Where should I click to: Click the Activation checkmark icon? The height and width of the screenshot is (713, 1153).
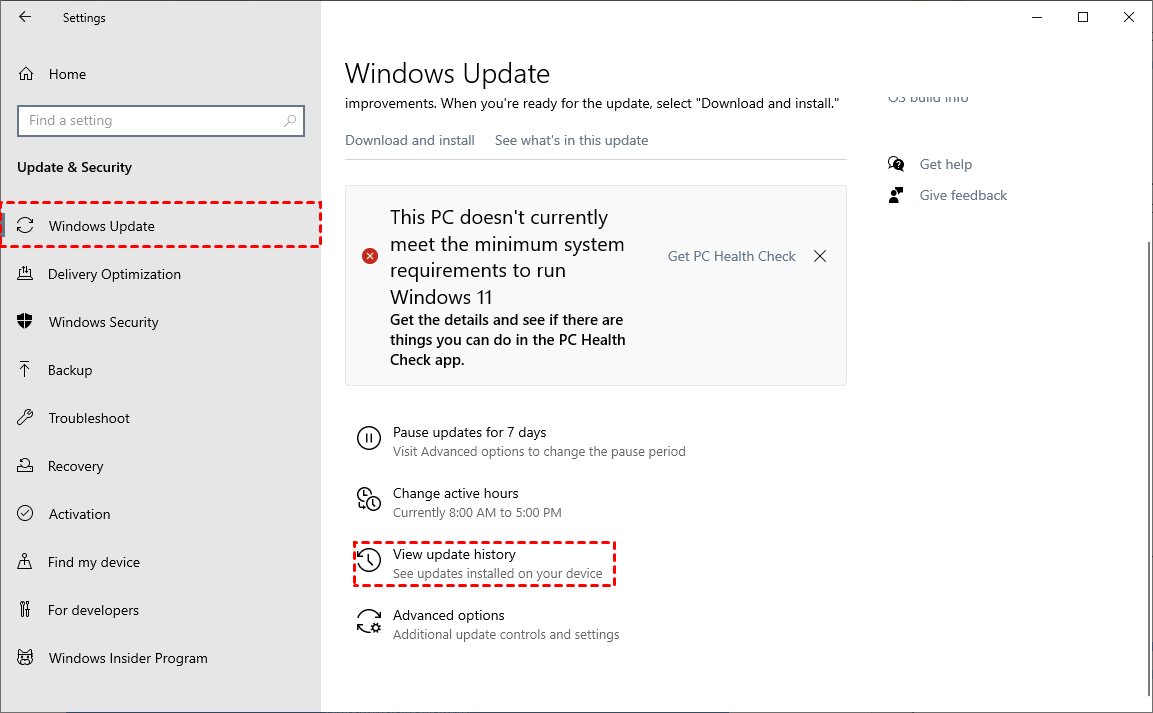click(26, 514)
